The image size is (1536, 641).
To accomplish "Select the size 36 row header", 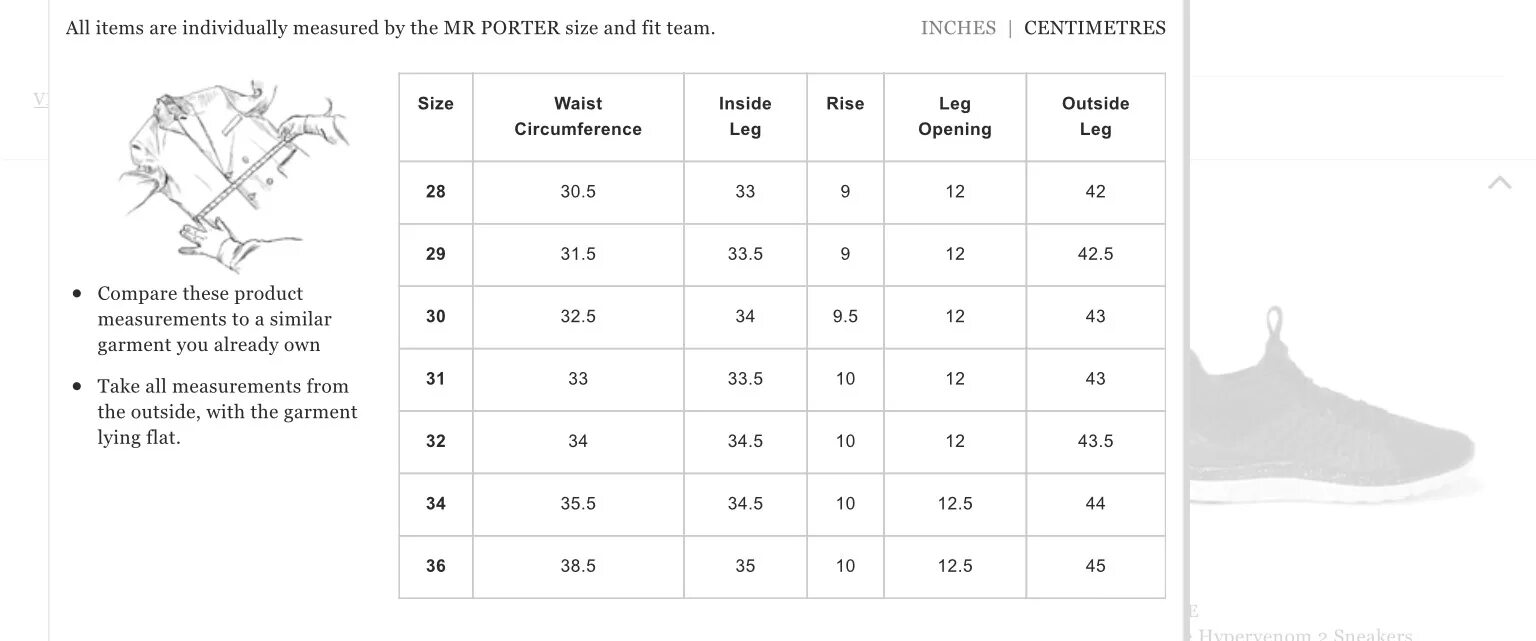I will tap(436, 566).
